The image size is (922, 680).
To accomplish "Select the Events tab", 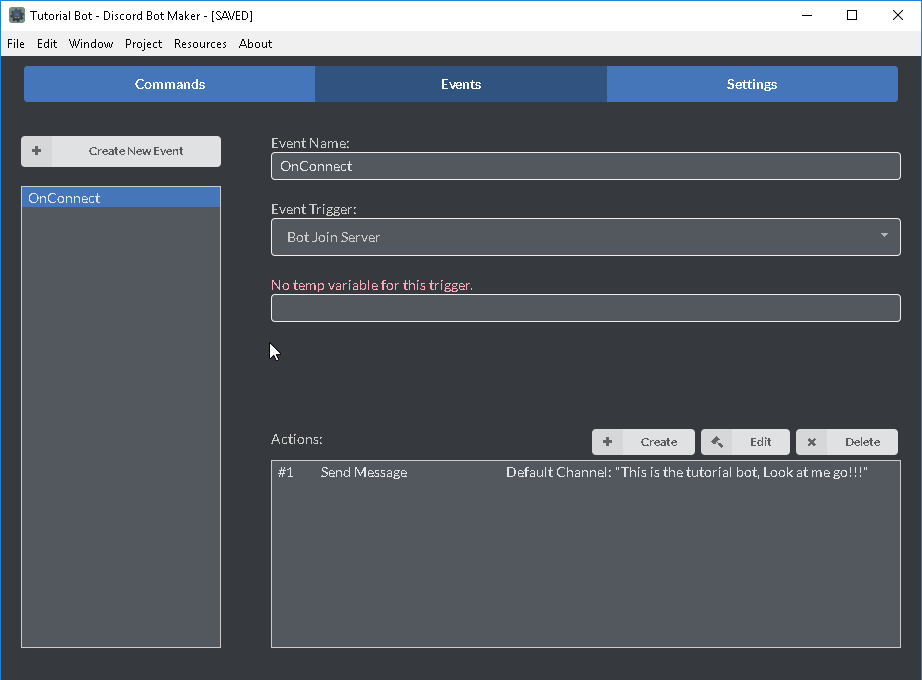I will click(461, 84).
